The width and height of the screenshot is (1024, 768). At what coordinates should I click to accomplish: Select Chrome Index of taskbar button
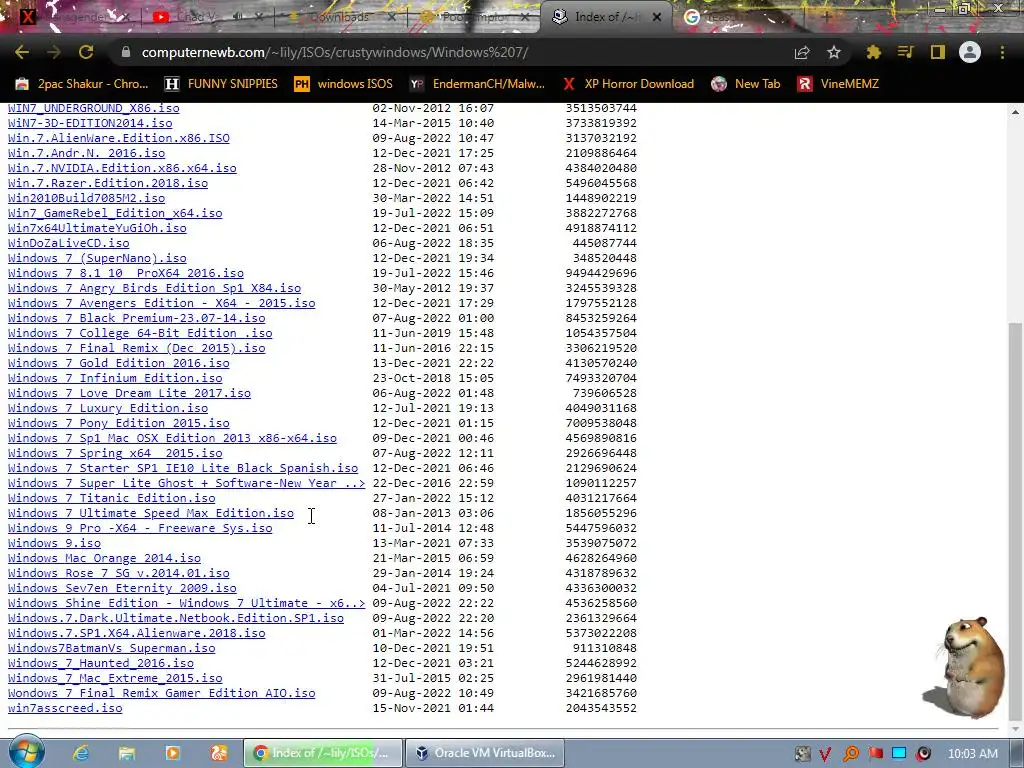coord(323,753)
